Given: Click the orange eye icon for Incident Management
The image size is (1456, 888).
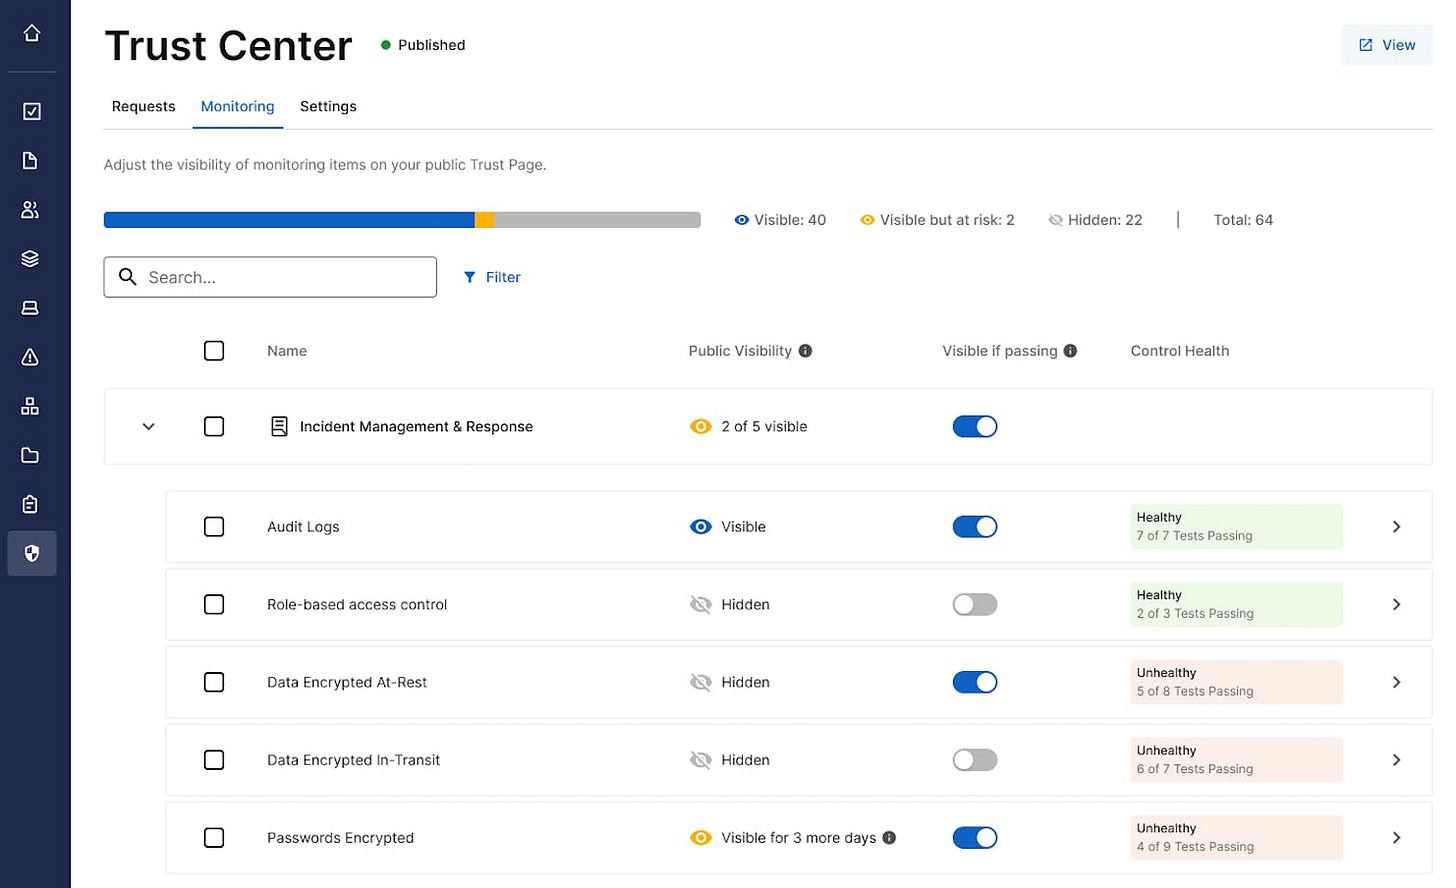Looking at the screenshot, I should pyautogui.click(x=701, y=427).
